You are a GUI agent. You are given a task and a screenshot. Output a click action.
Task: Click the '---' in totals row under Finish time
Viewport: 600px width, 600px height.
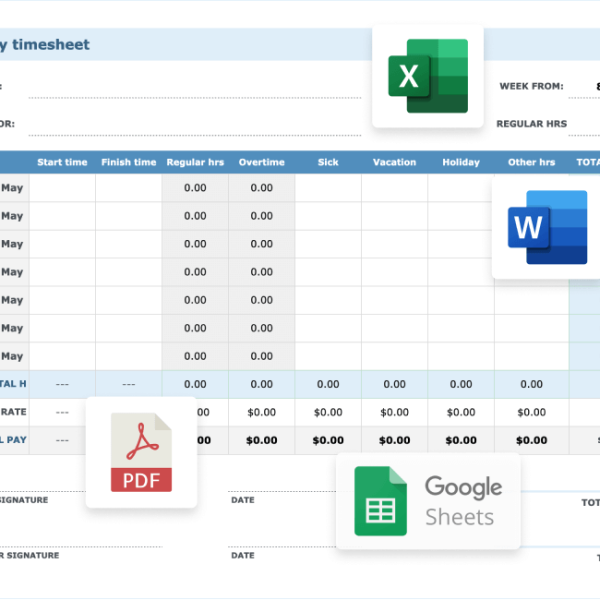[x=129, y=384]
